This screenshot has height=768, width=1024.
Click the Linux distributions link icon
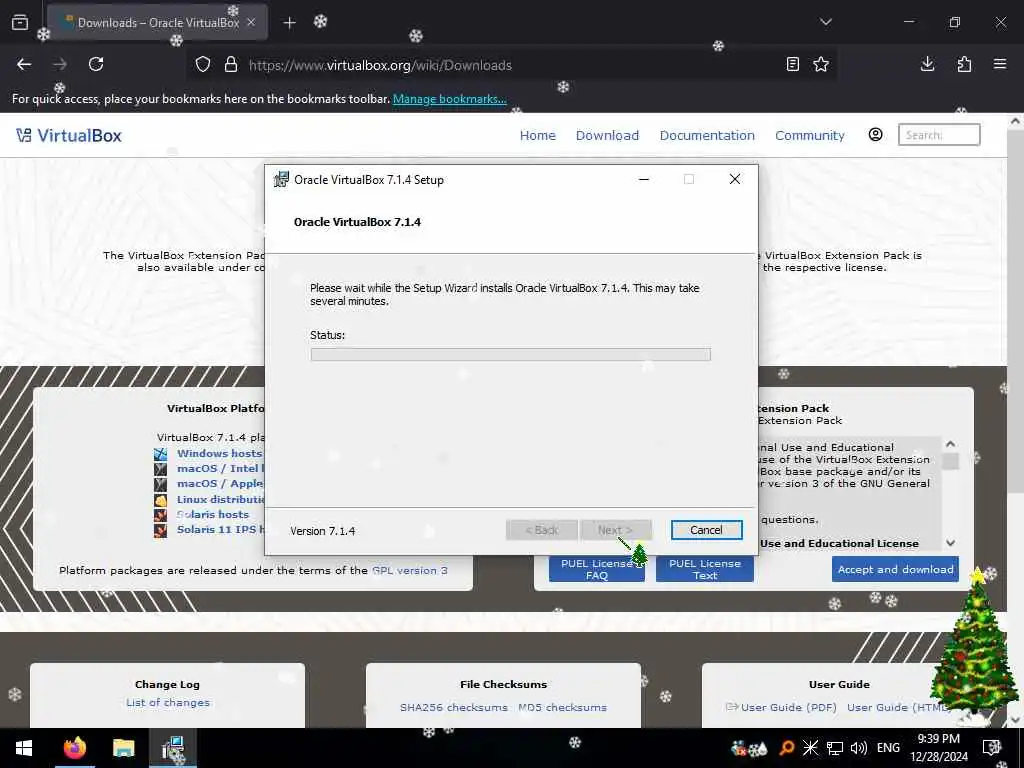(161, 500)
